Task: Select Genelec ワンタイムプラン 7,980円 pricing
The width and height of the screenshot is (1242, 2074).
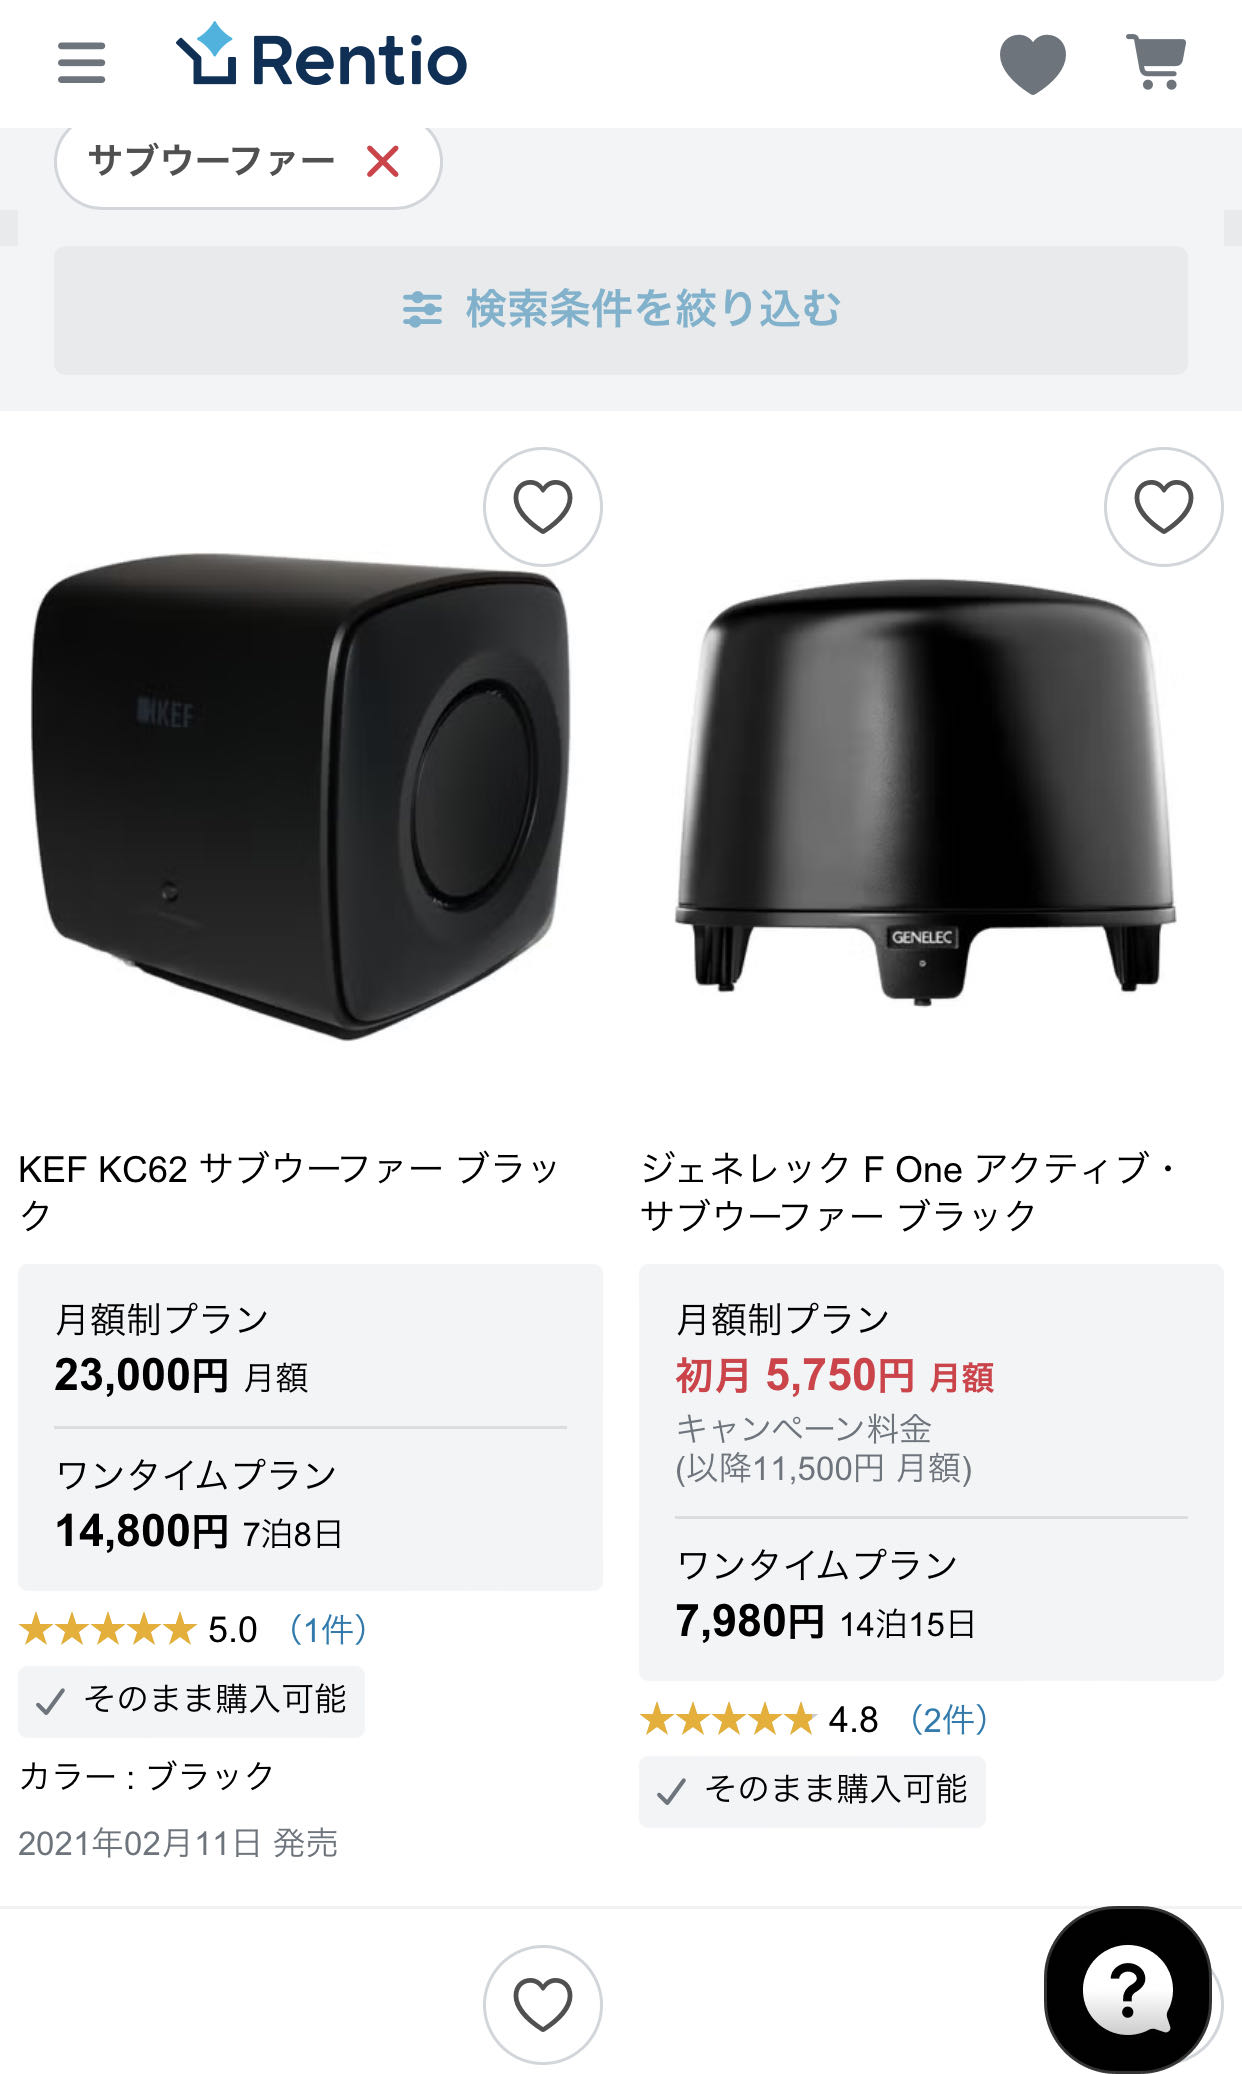Action: (825, 1600)
